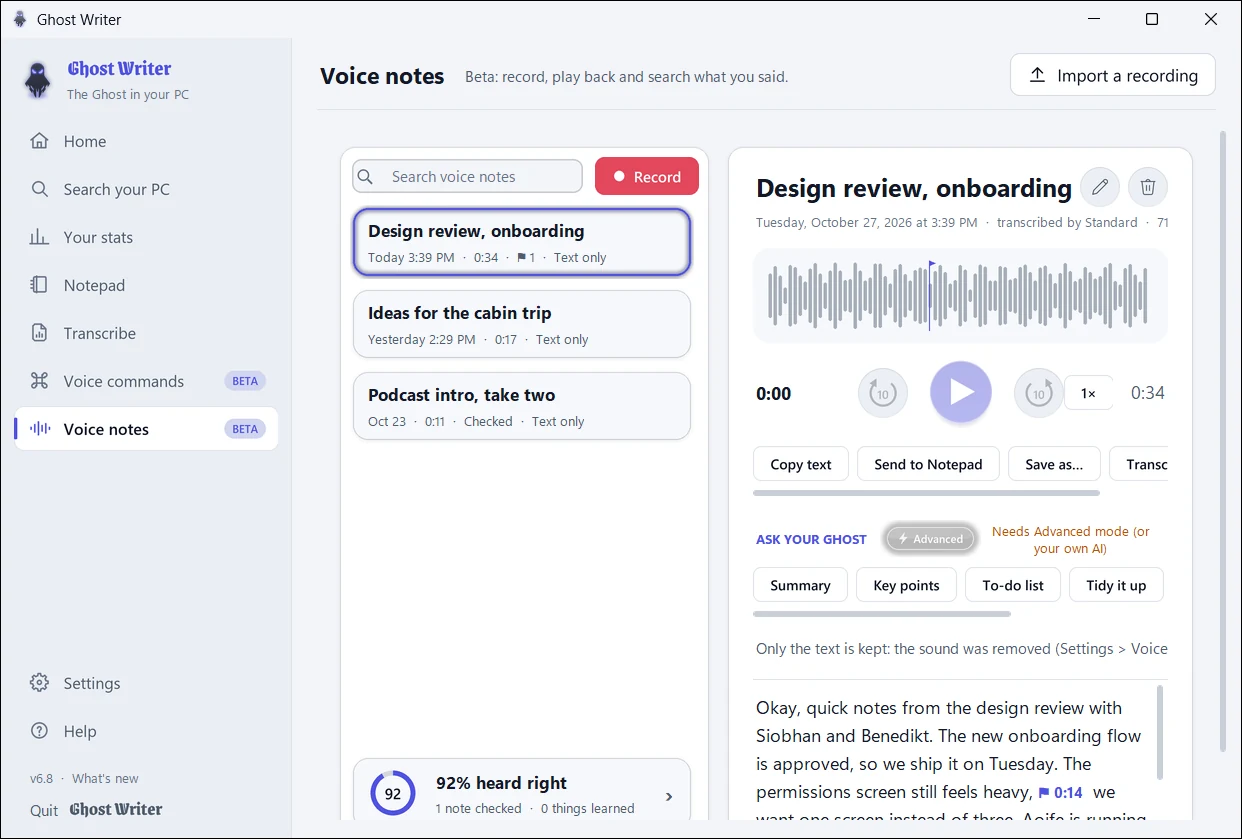Open What's new link
Screen dimensions: 1242x839
pyautogui.click(x=105, y=778)
